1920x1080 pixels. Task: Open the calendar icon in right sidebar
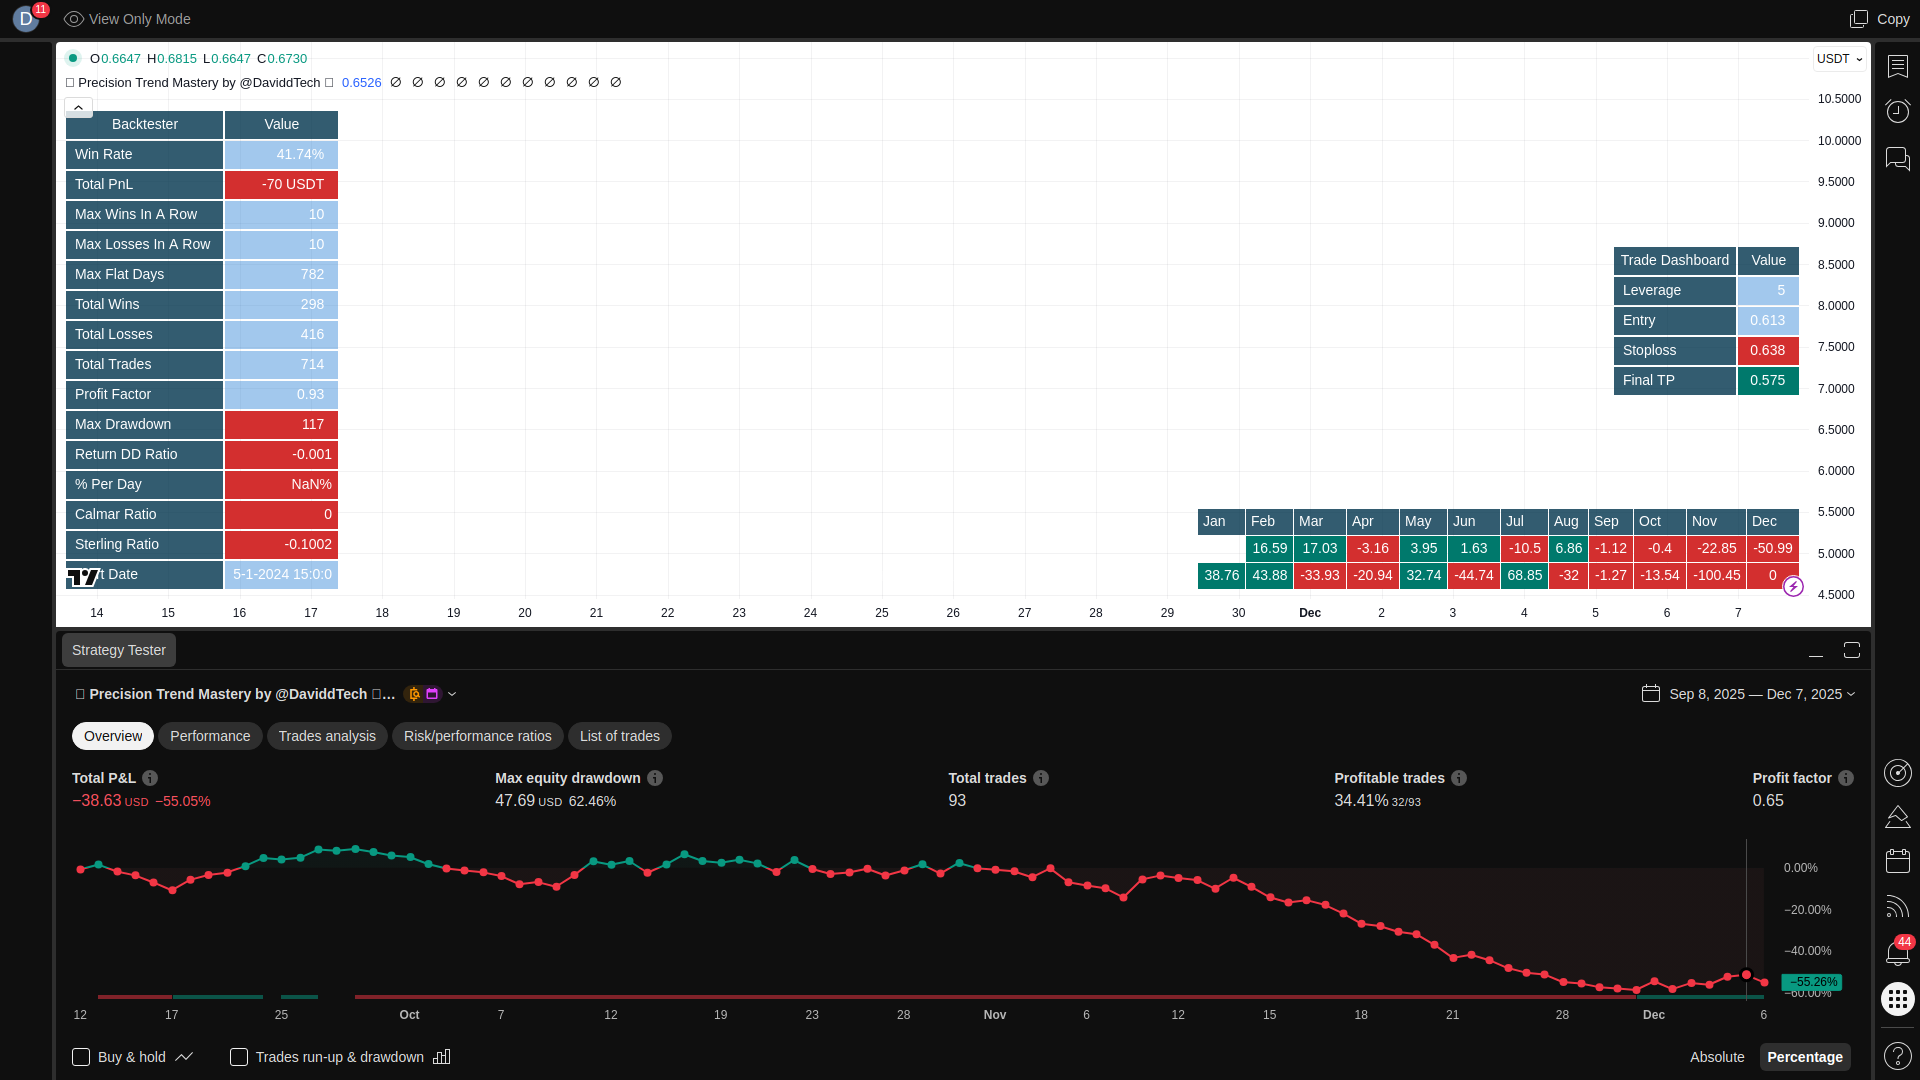(1897, 861)
